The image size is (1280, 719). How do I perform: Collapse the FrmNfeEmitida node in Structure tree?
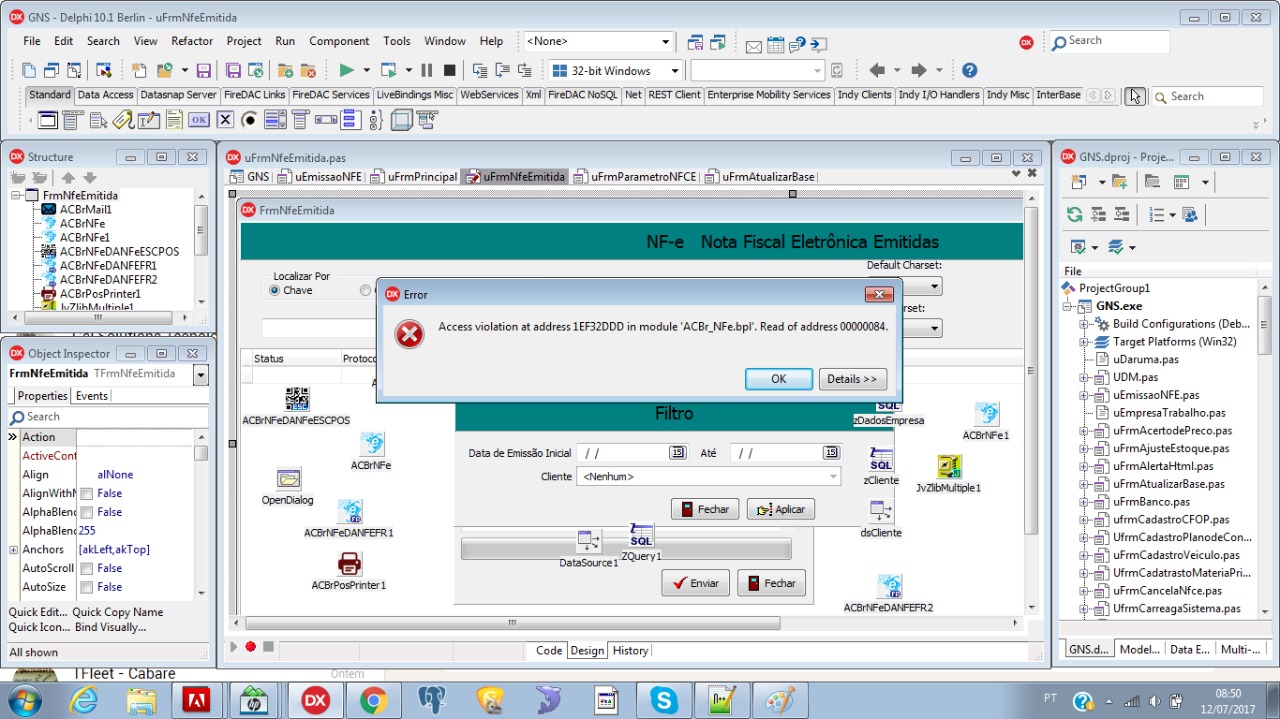(16, 195)
